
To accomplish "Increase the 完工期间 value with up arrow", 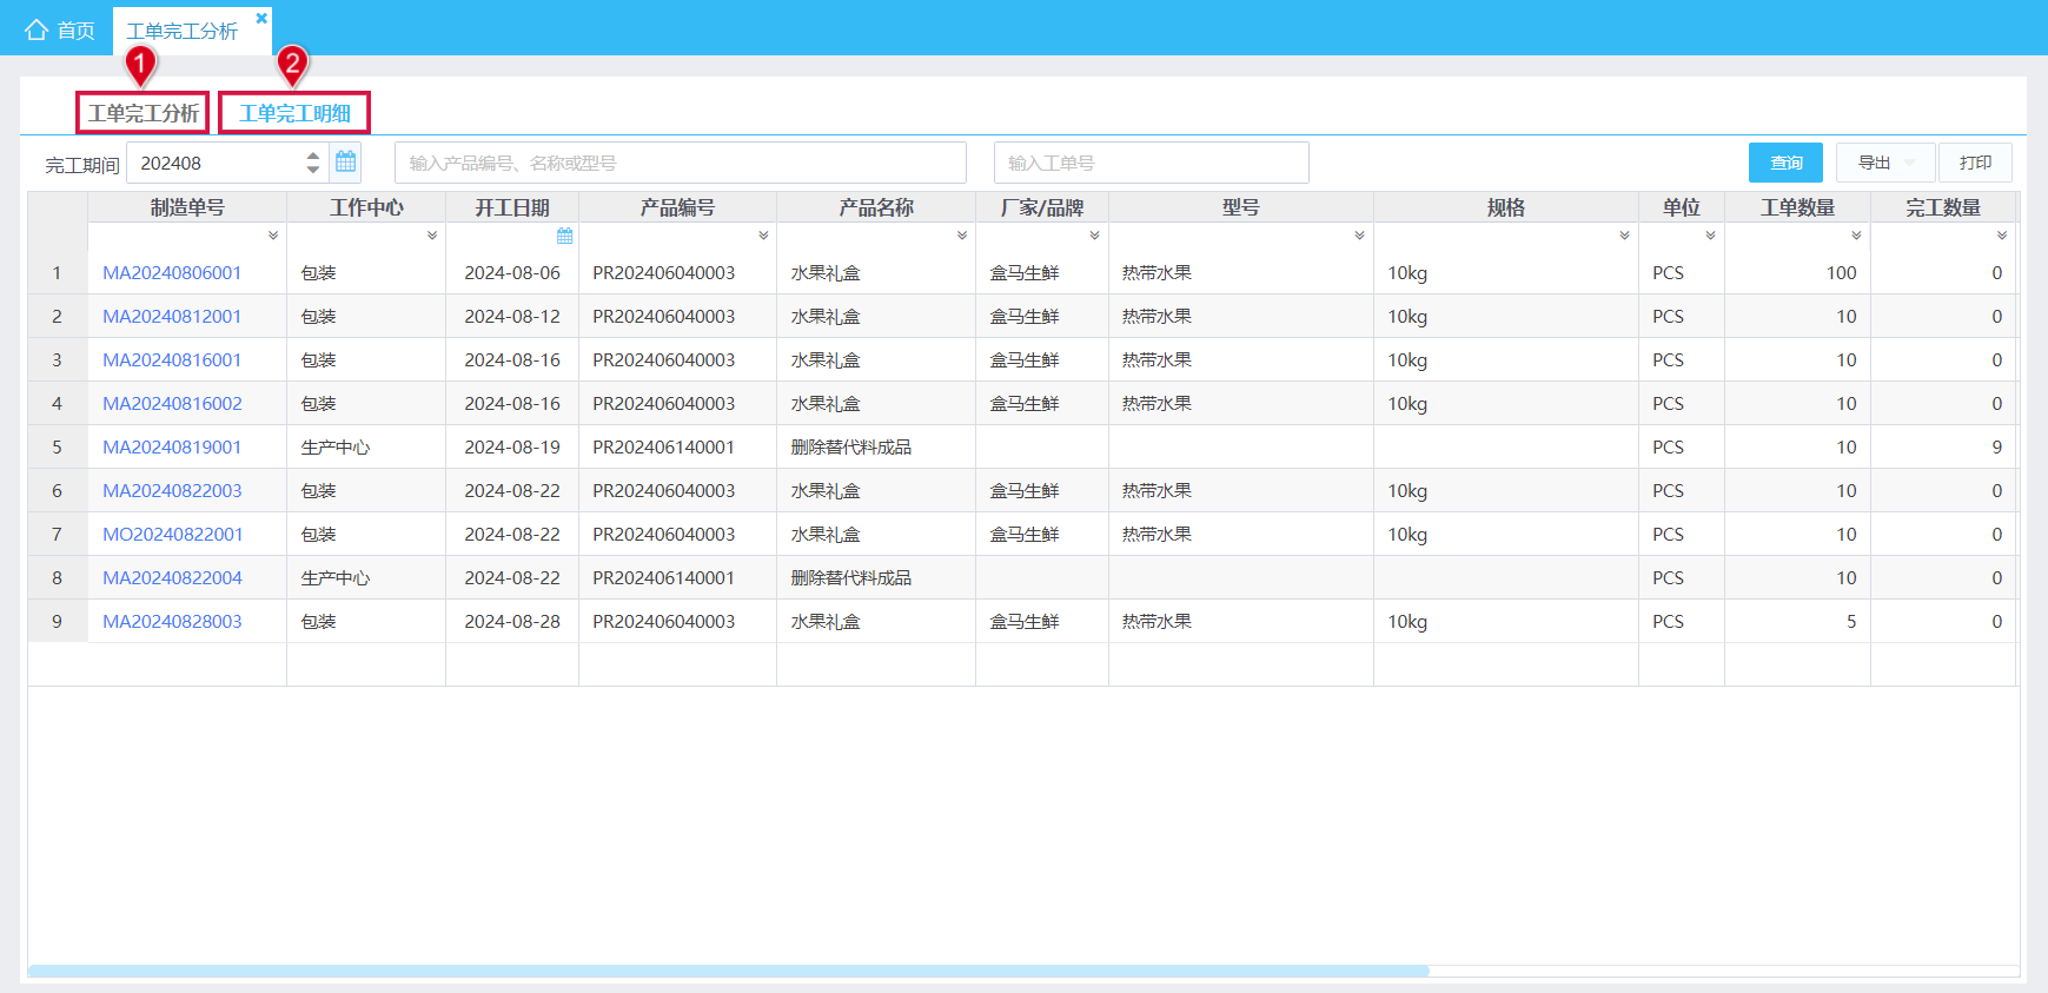I will [x=313, y=155].
